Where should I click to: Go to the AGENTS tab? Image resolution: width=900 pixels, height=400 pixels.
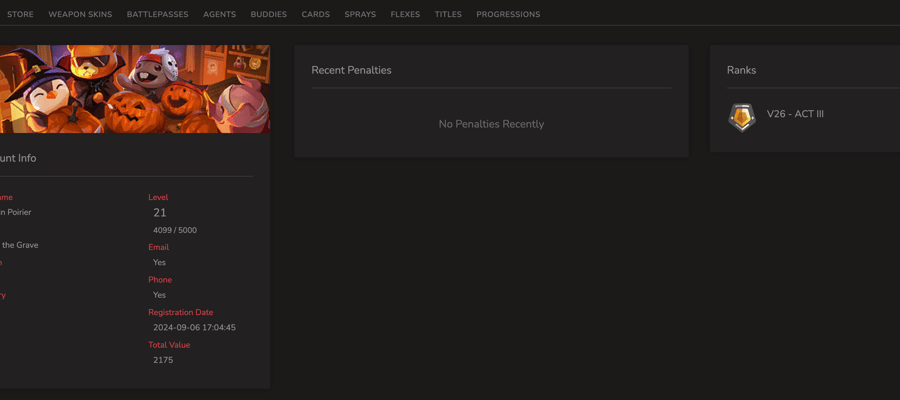coord(219,14)
